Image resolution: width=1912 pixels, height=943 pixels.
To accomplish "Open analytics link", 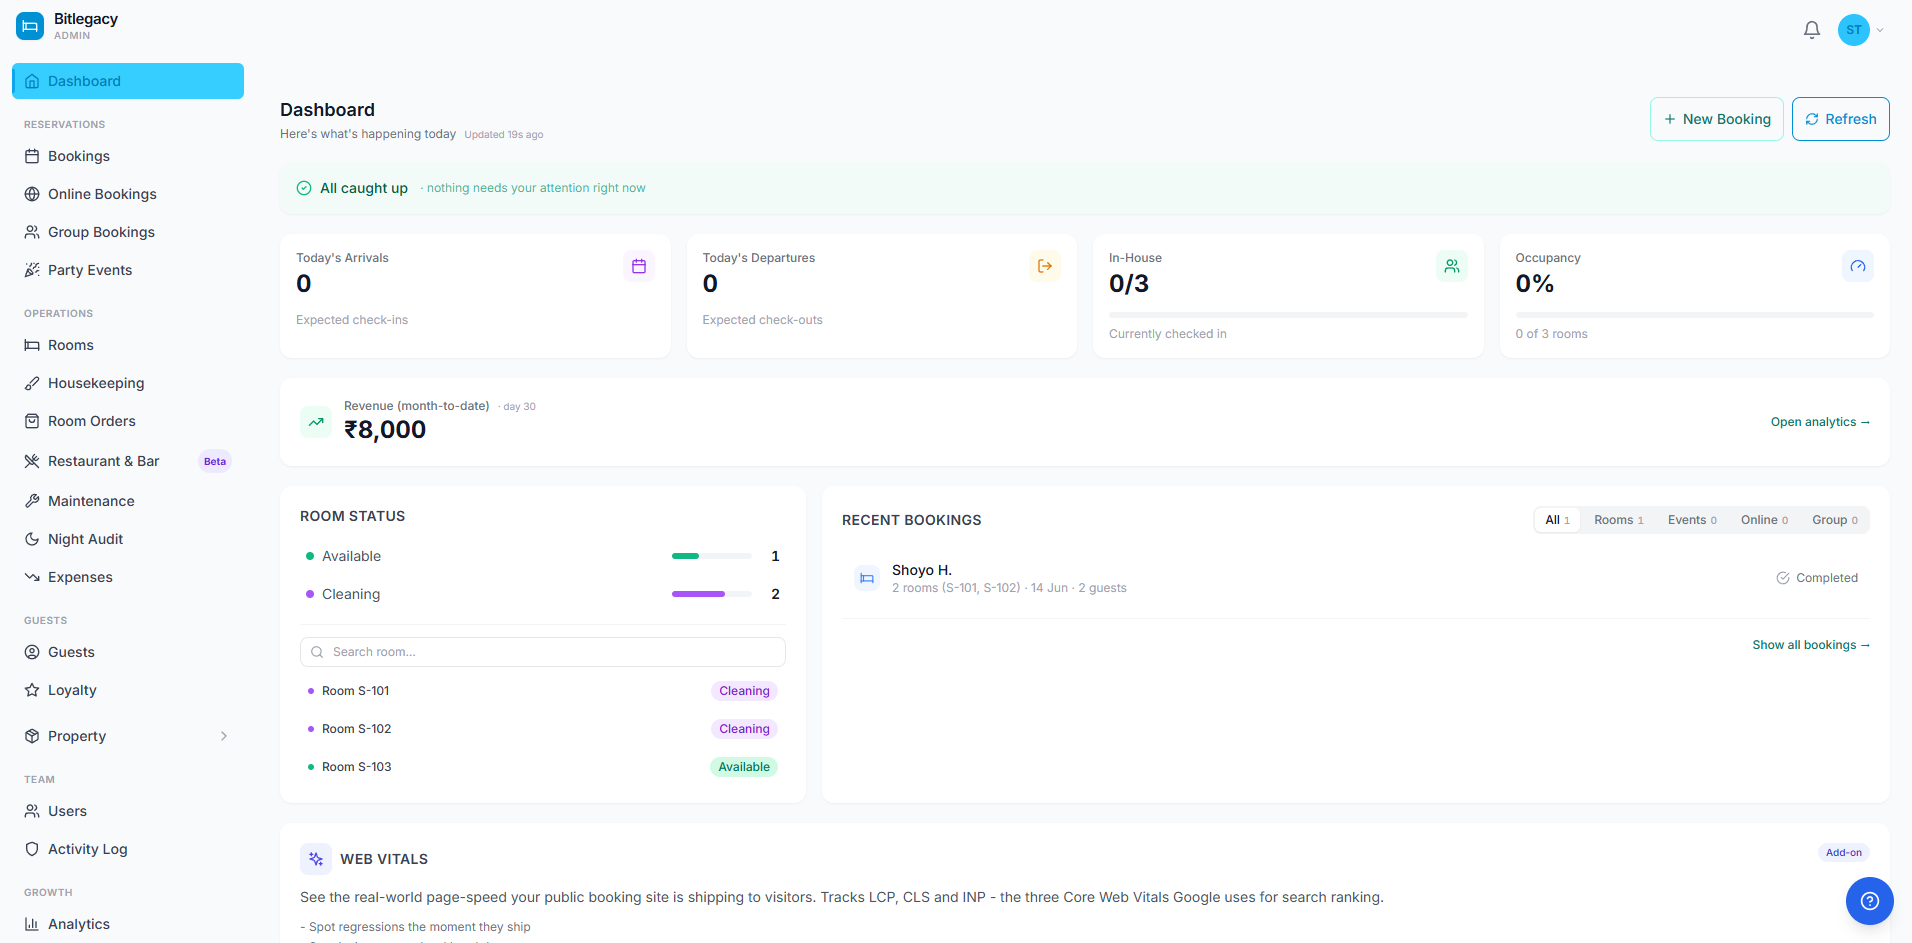I will [1820, 422].
